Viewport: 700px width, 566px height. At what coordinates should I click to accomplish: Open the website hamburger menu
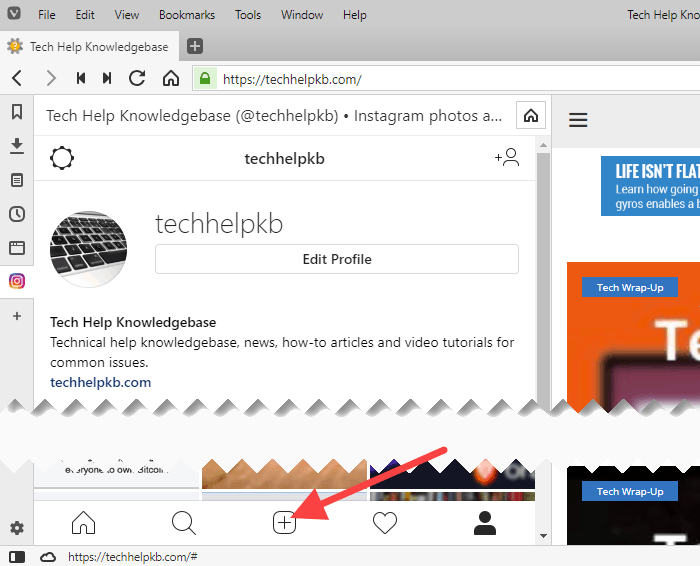click(578, 120)
